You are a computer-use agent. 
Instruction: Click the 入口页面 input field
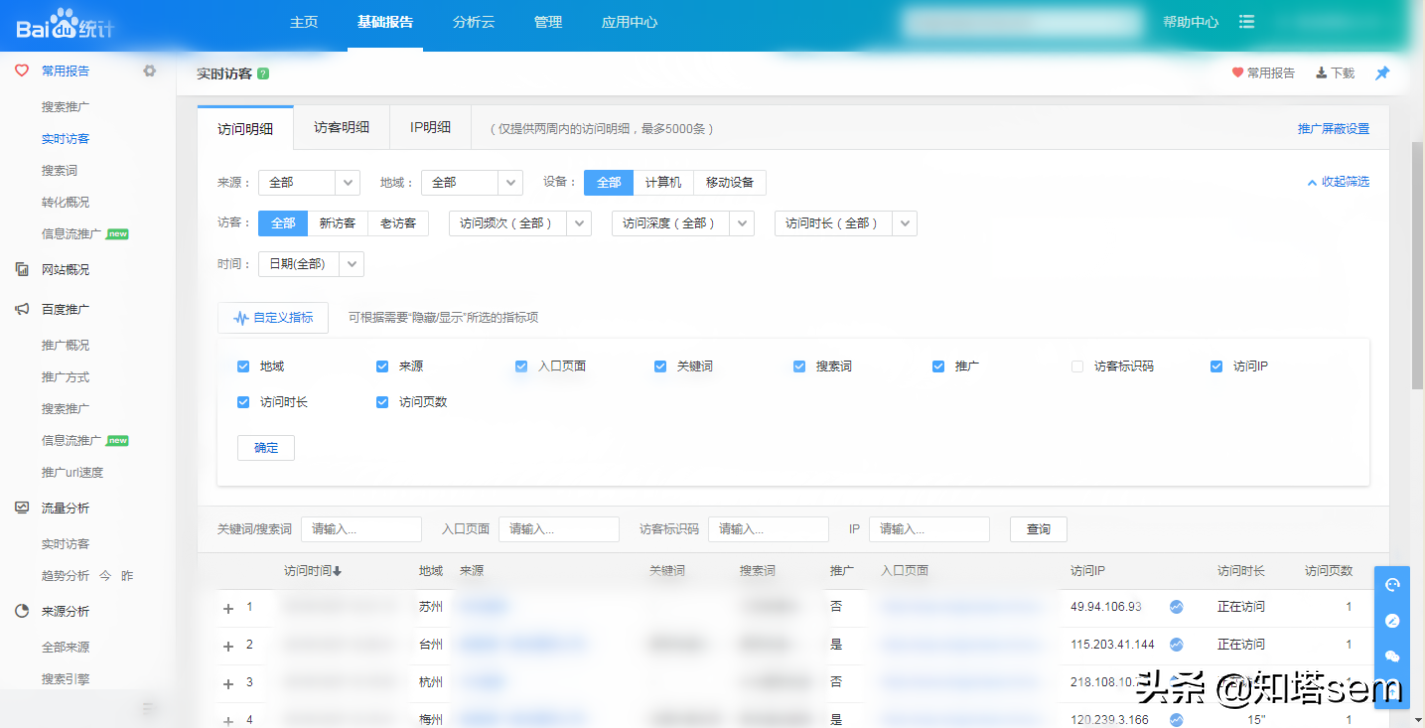tap(559, 529)
